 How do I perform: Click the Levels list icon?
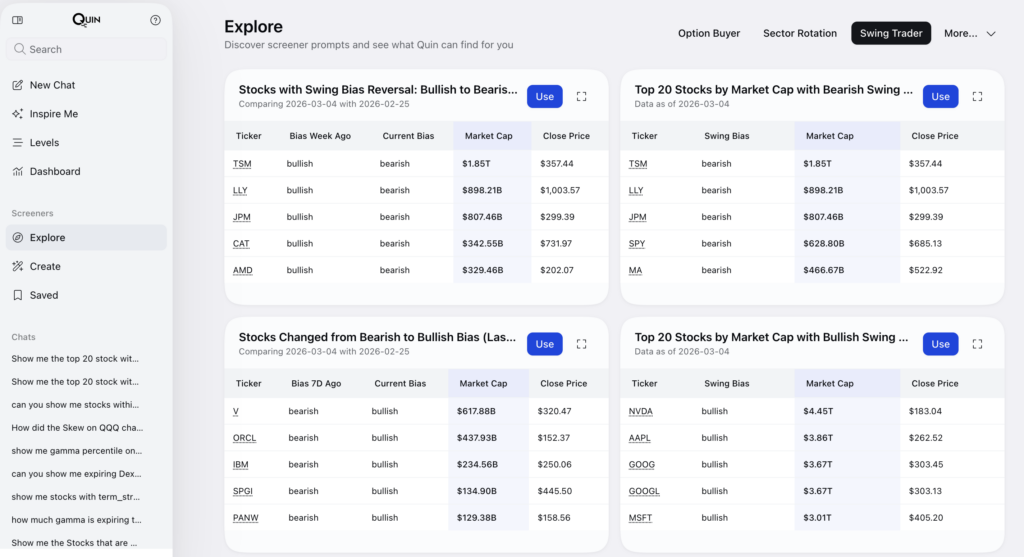pos(18,142)
